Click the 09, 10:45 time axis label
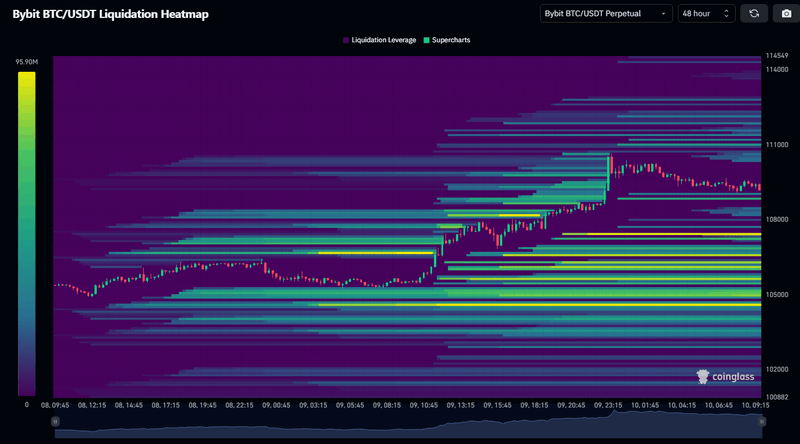The image size is (800, 444). coord(423,405)
